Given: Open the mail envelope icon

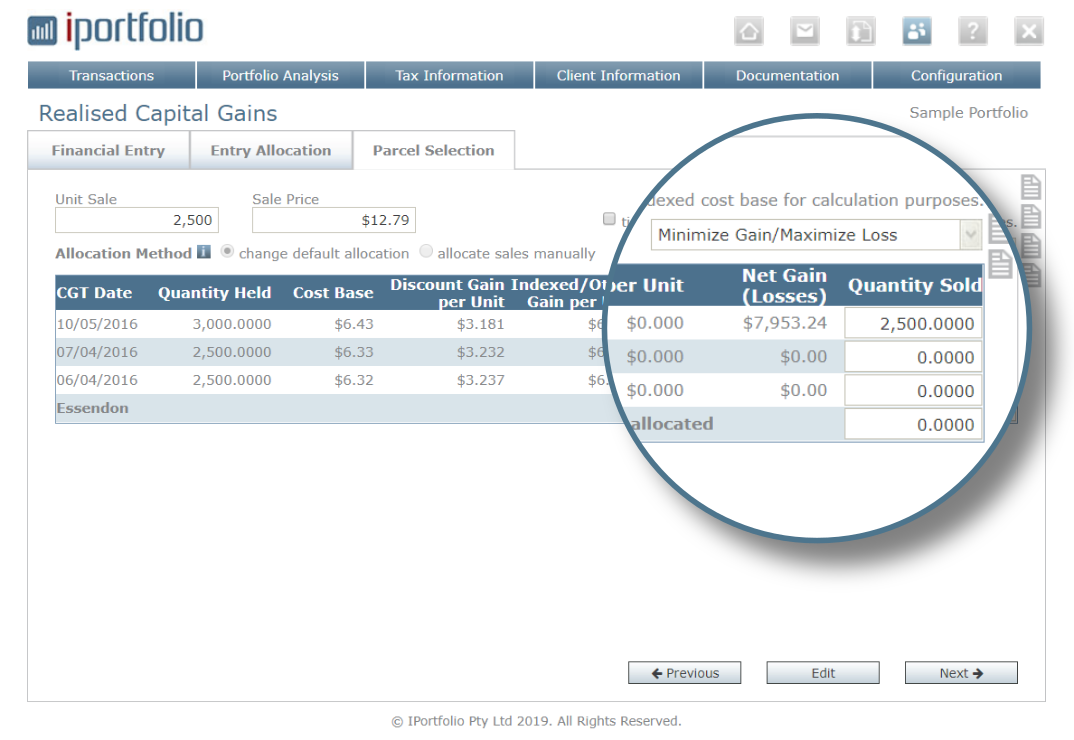Looking at the screenshot, I should (804, 32).
